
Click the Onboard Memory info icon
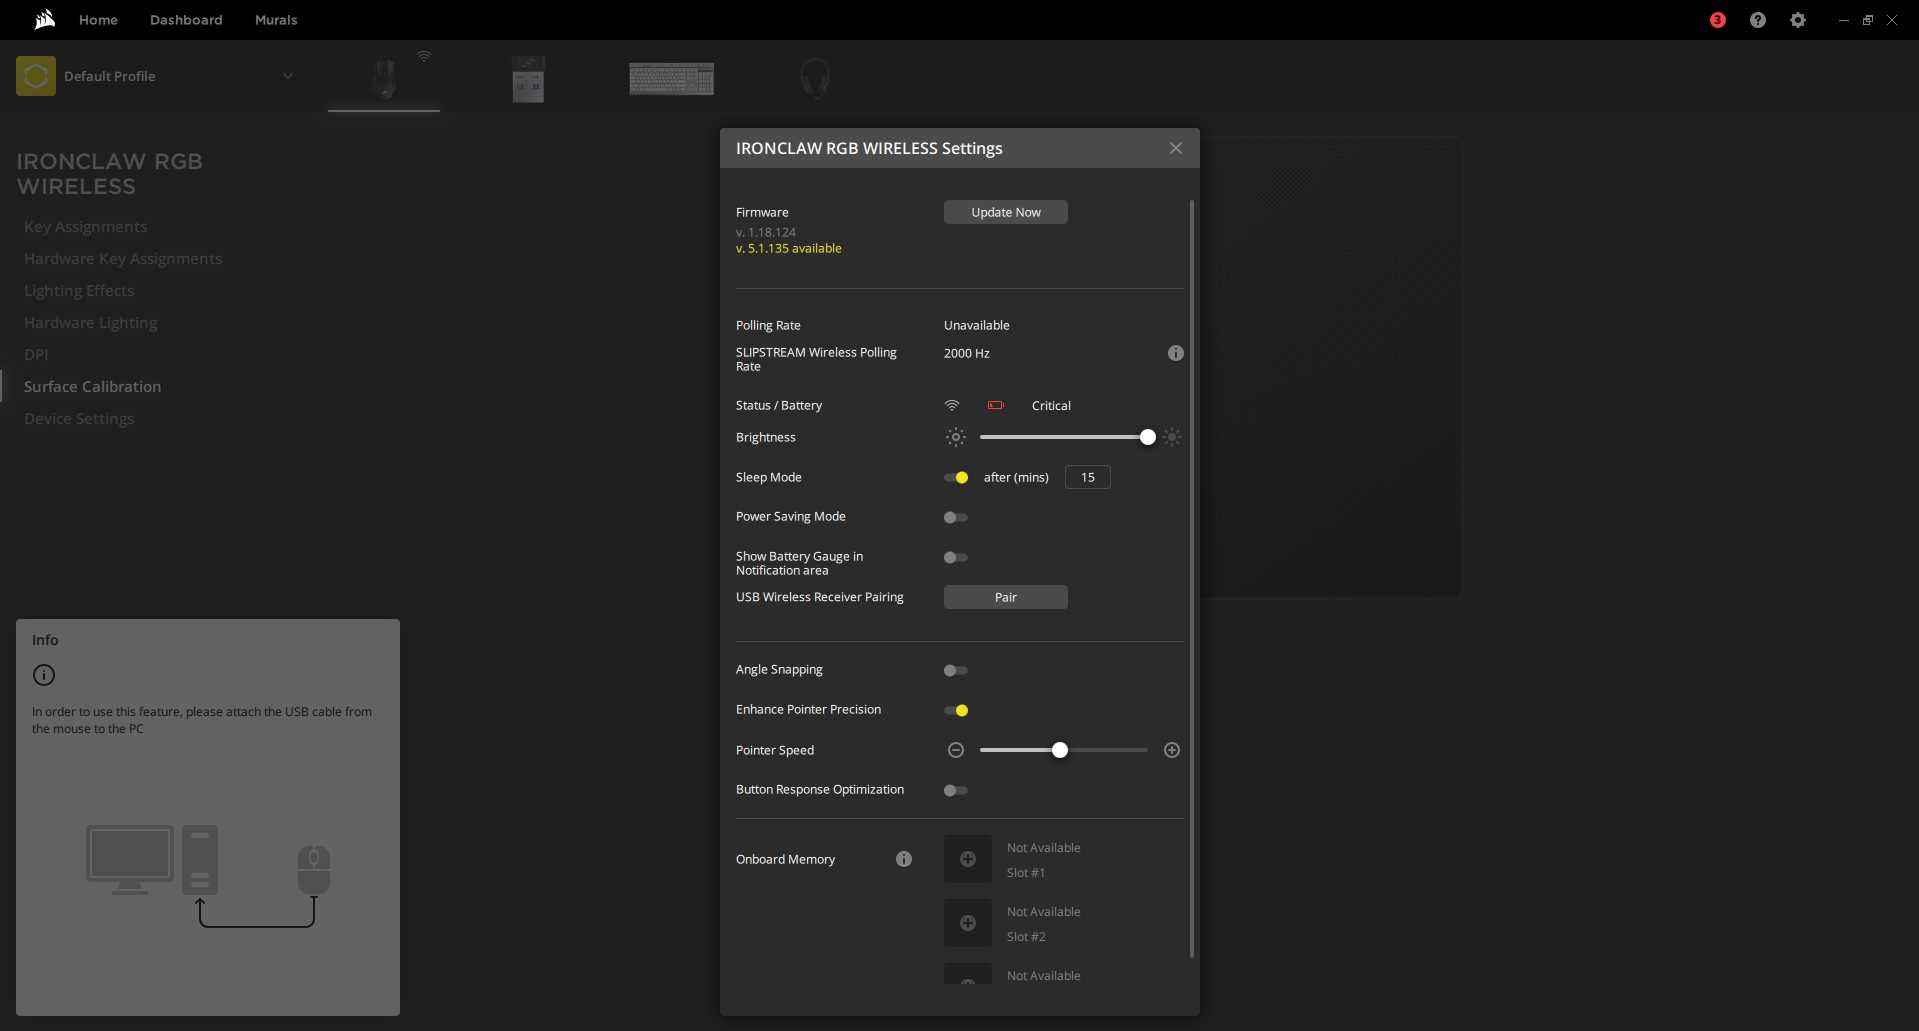[904, 859]
